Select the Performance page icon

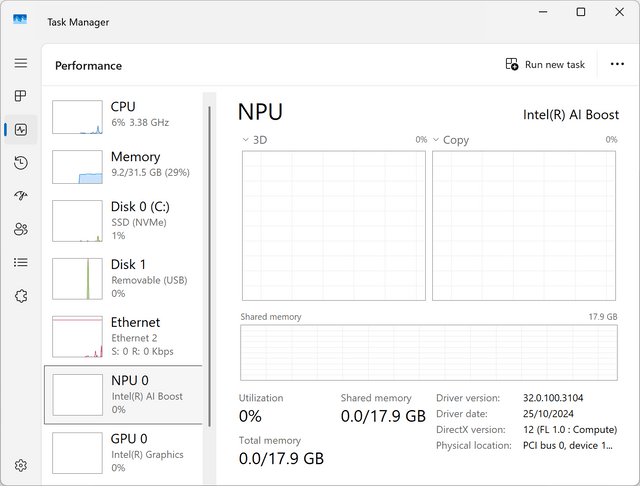coord(21,130)
